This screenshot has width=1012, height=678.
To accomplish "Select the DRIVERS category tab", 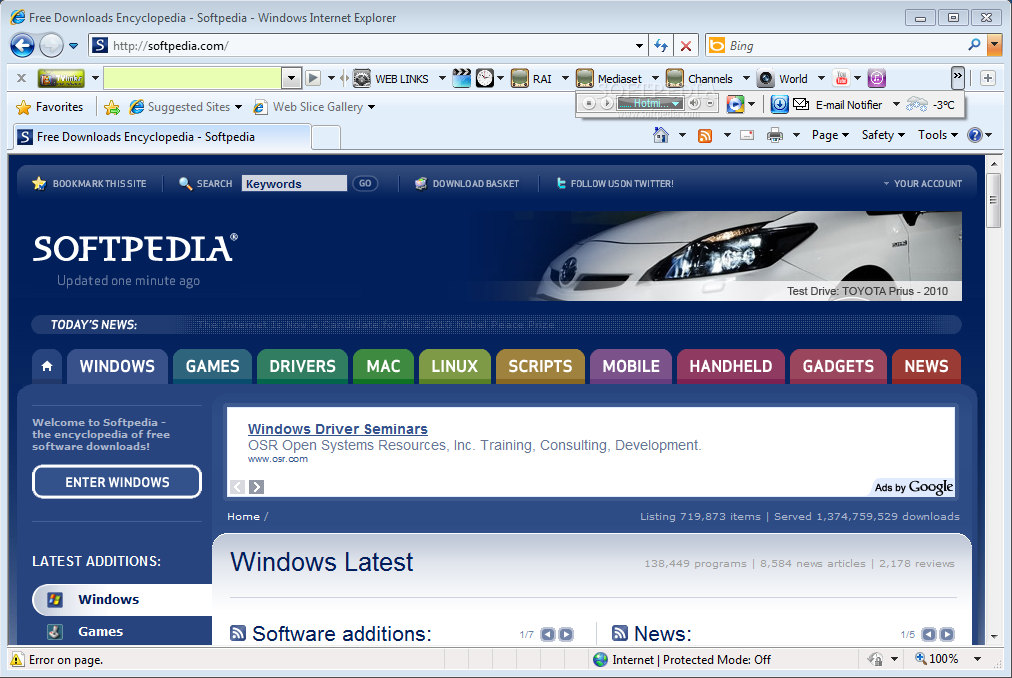I will click(x=302, y=366).
